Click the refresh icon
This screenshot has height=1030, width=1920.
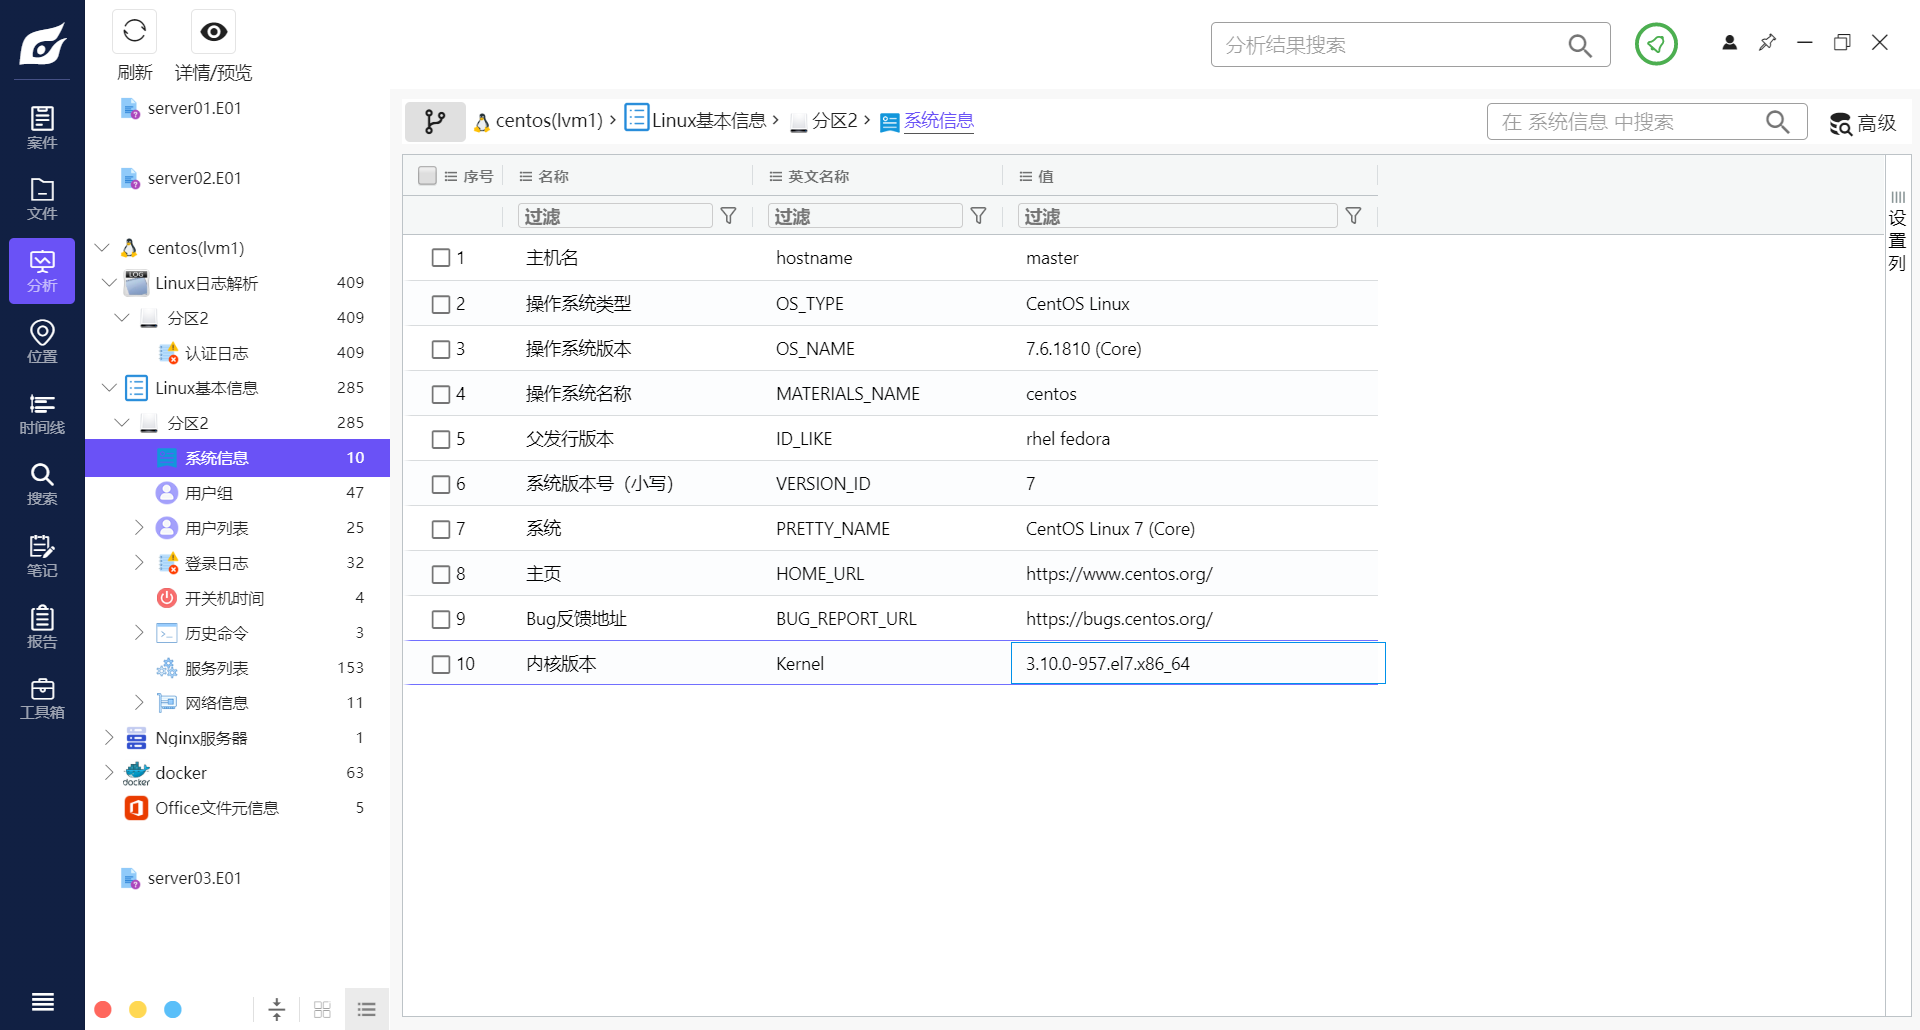135,32
